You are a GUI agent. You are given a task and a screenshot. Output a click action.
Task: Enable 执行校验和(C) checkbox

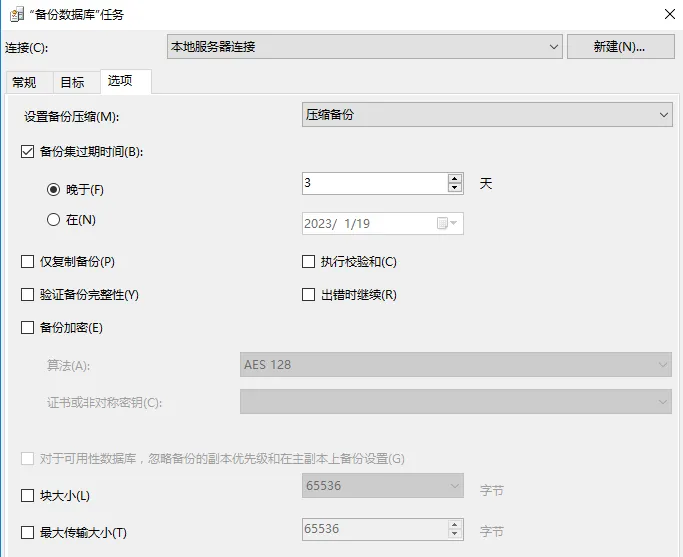coord(308,262)
